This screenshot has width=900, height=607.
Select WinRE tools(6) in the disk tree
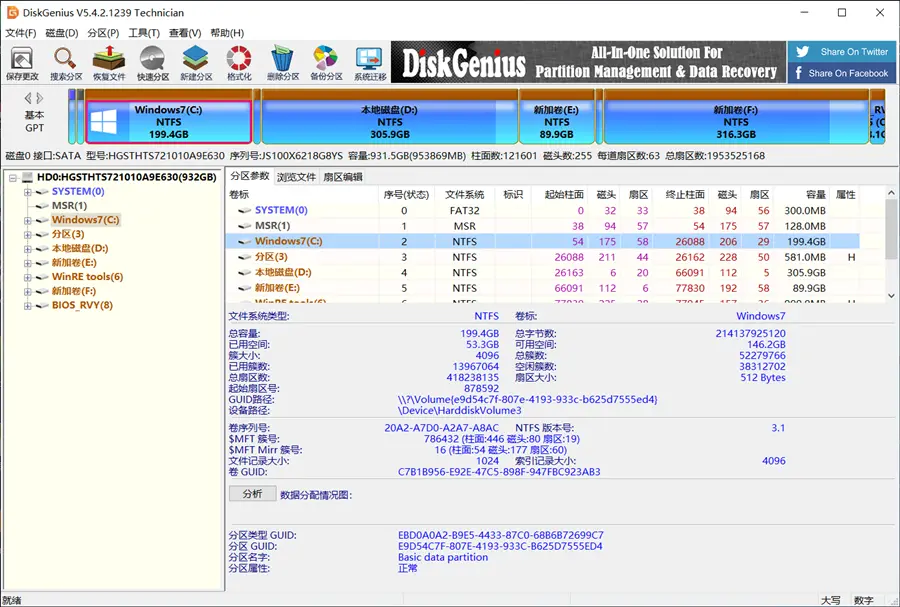click(87, 277)
